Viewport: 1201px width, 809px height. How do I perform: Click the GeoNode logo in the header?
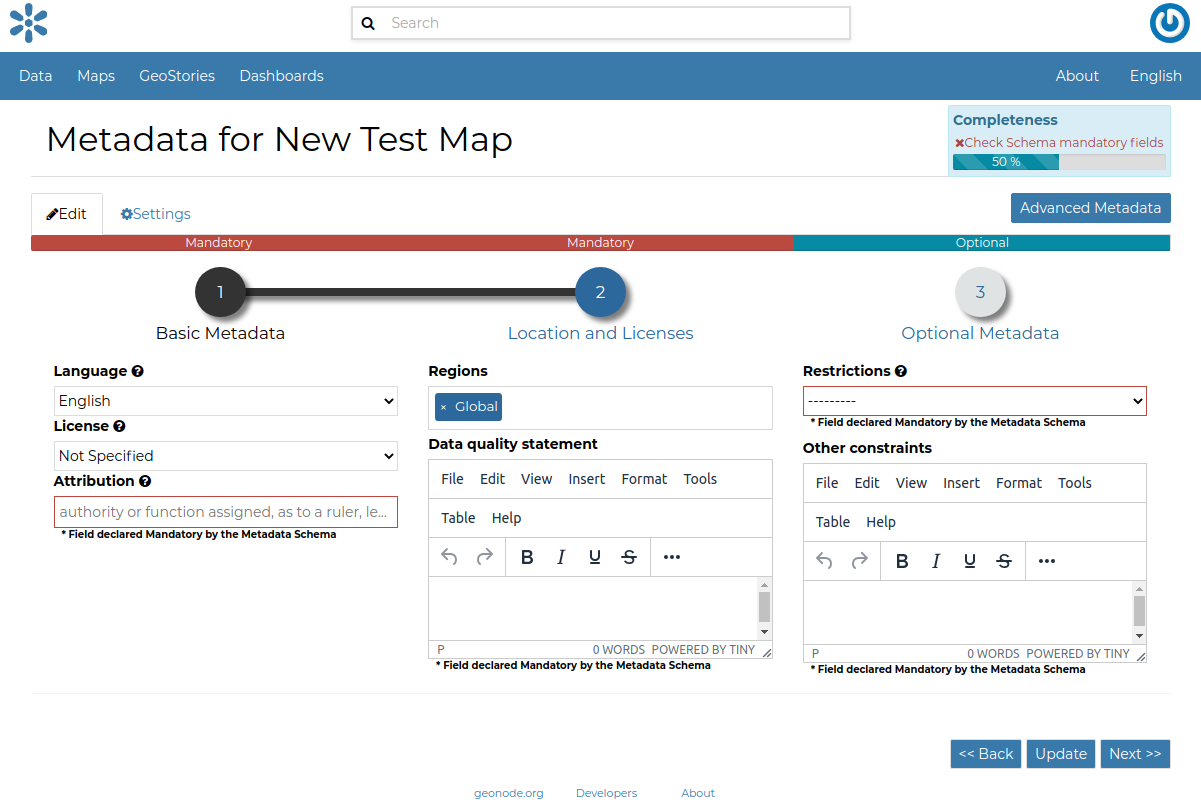[x=28, y=23]
